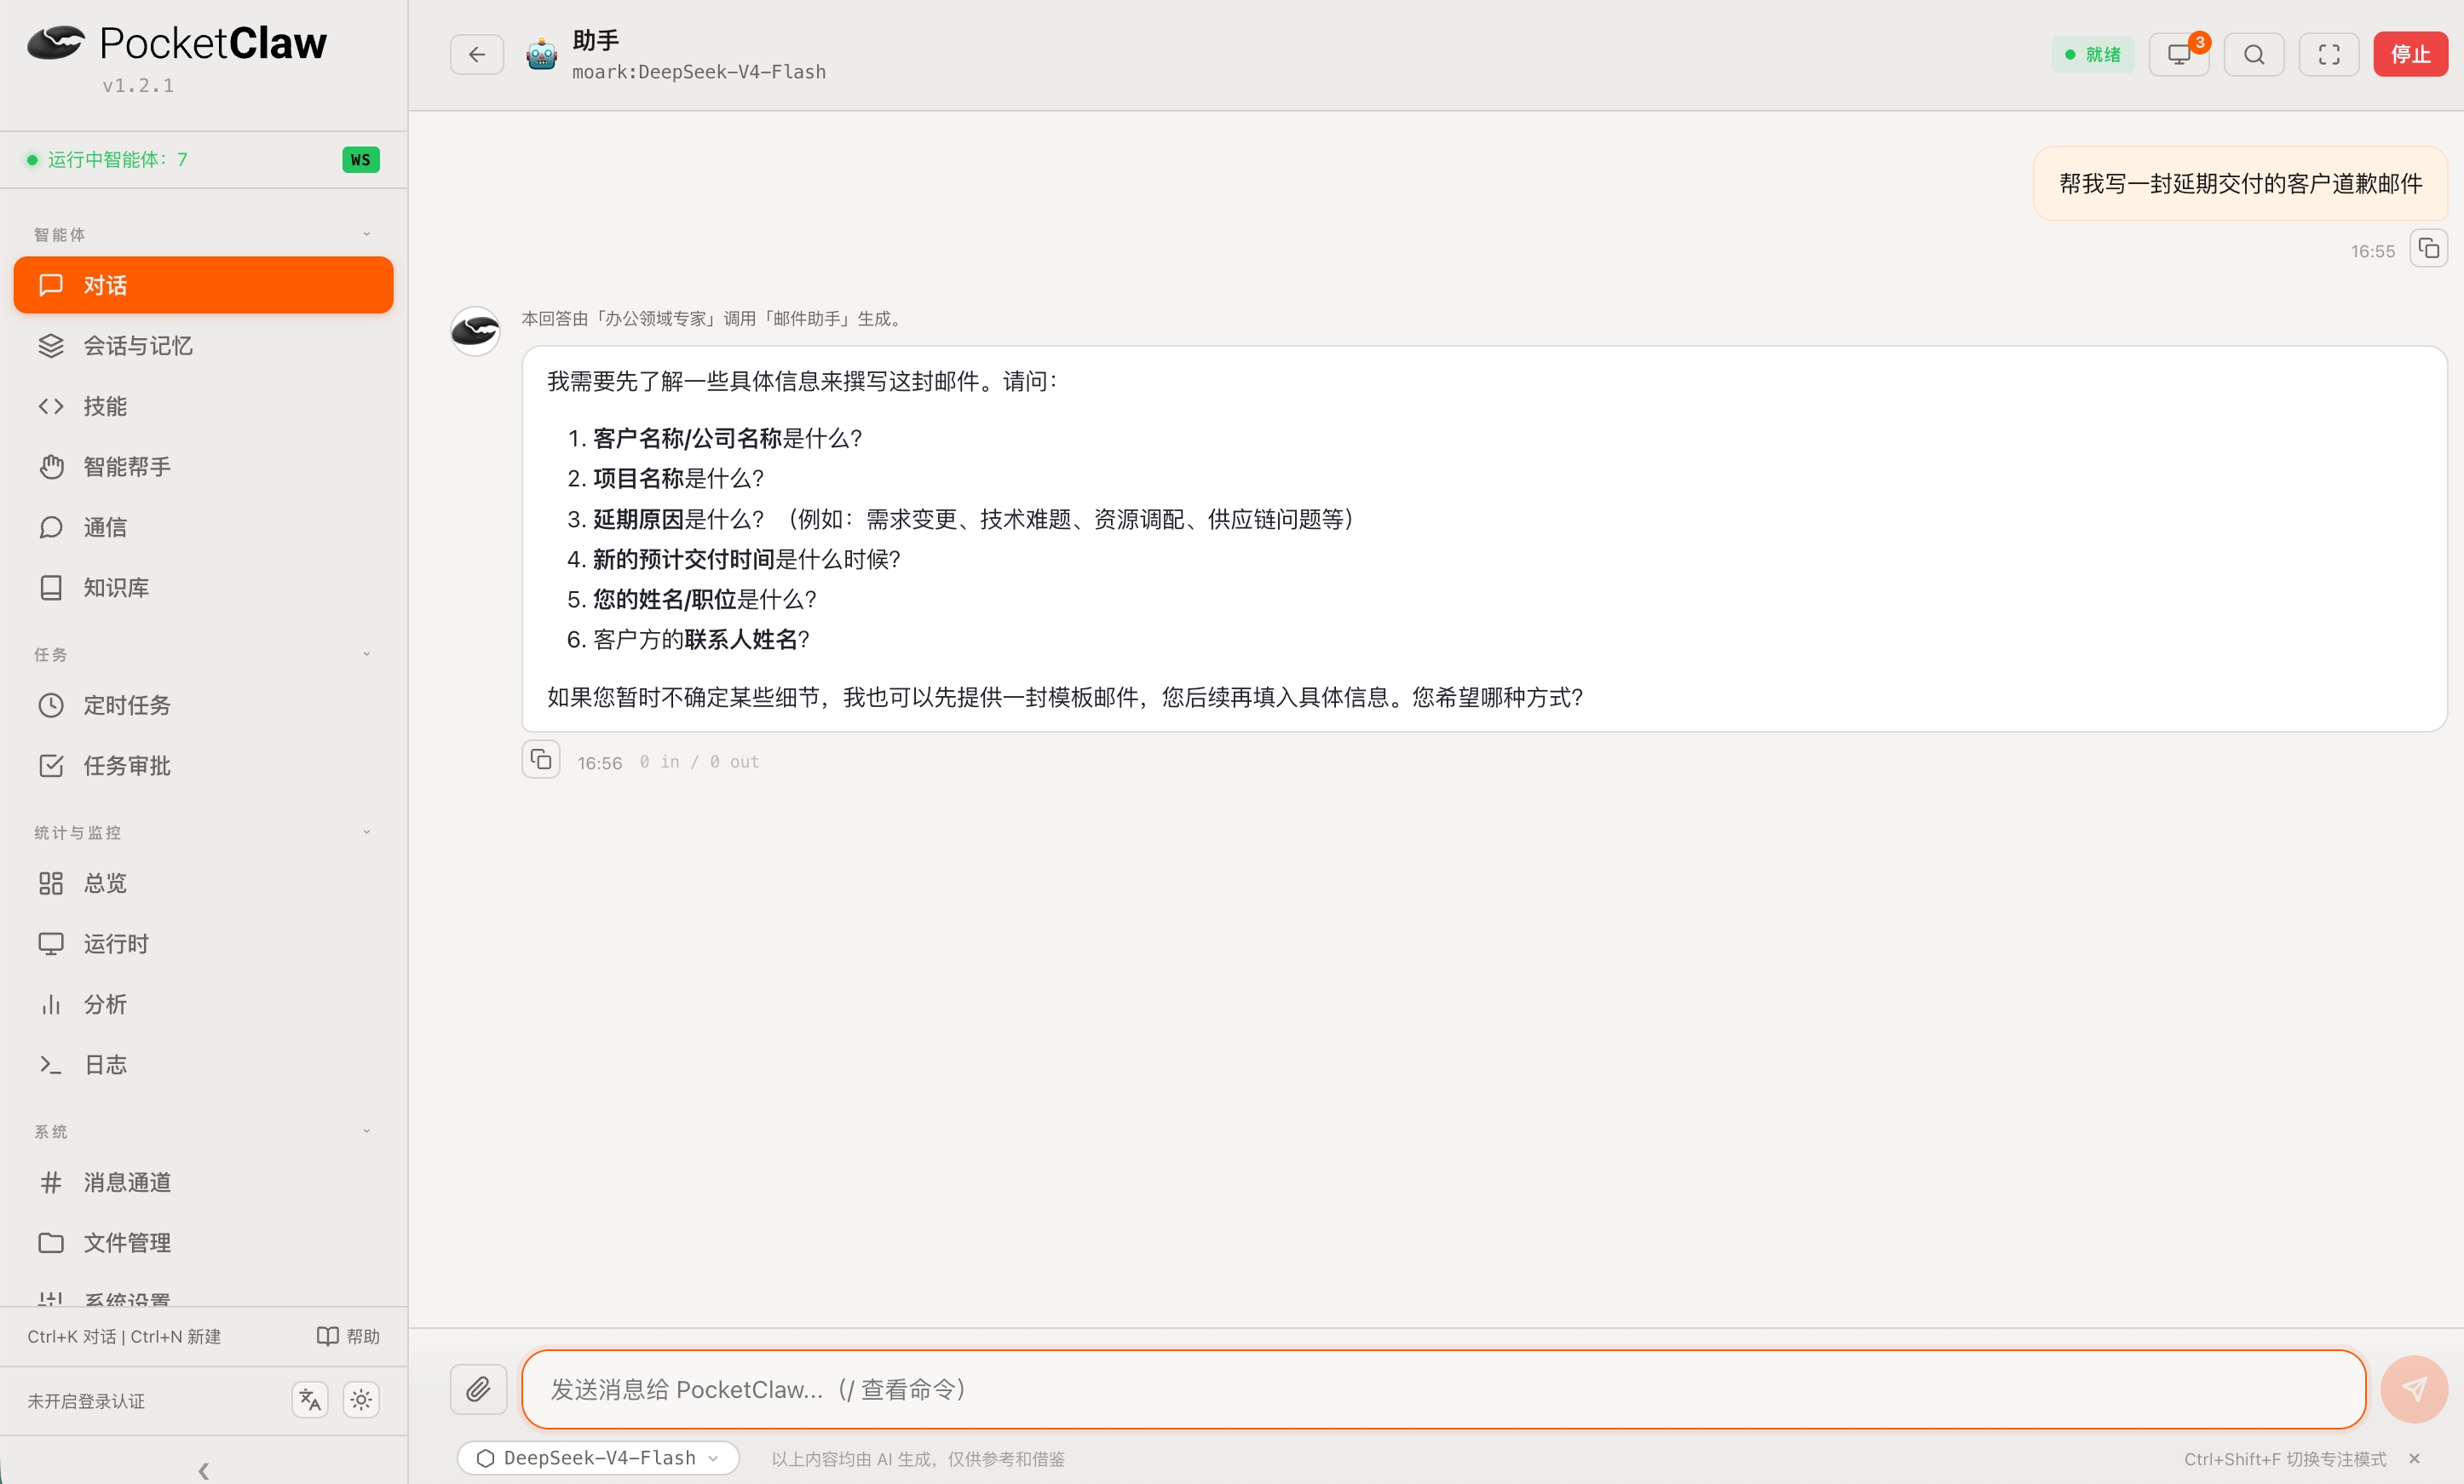Click the PocketClaw logo
This screenshot has width=2464, height=1484.
point(177,43)
